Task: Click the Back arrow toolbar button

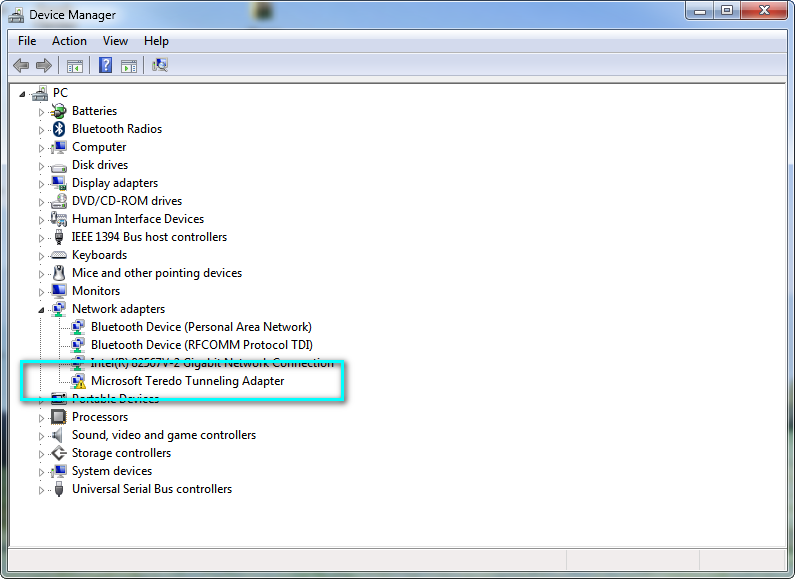Action: 21,65
